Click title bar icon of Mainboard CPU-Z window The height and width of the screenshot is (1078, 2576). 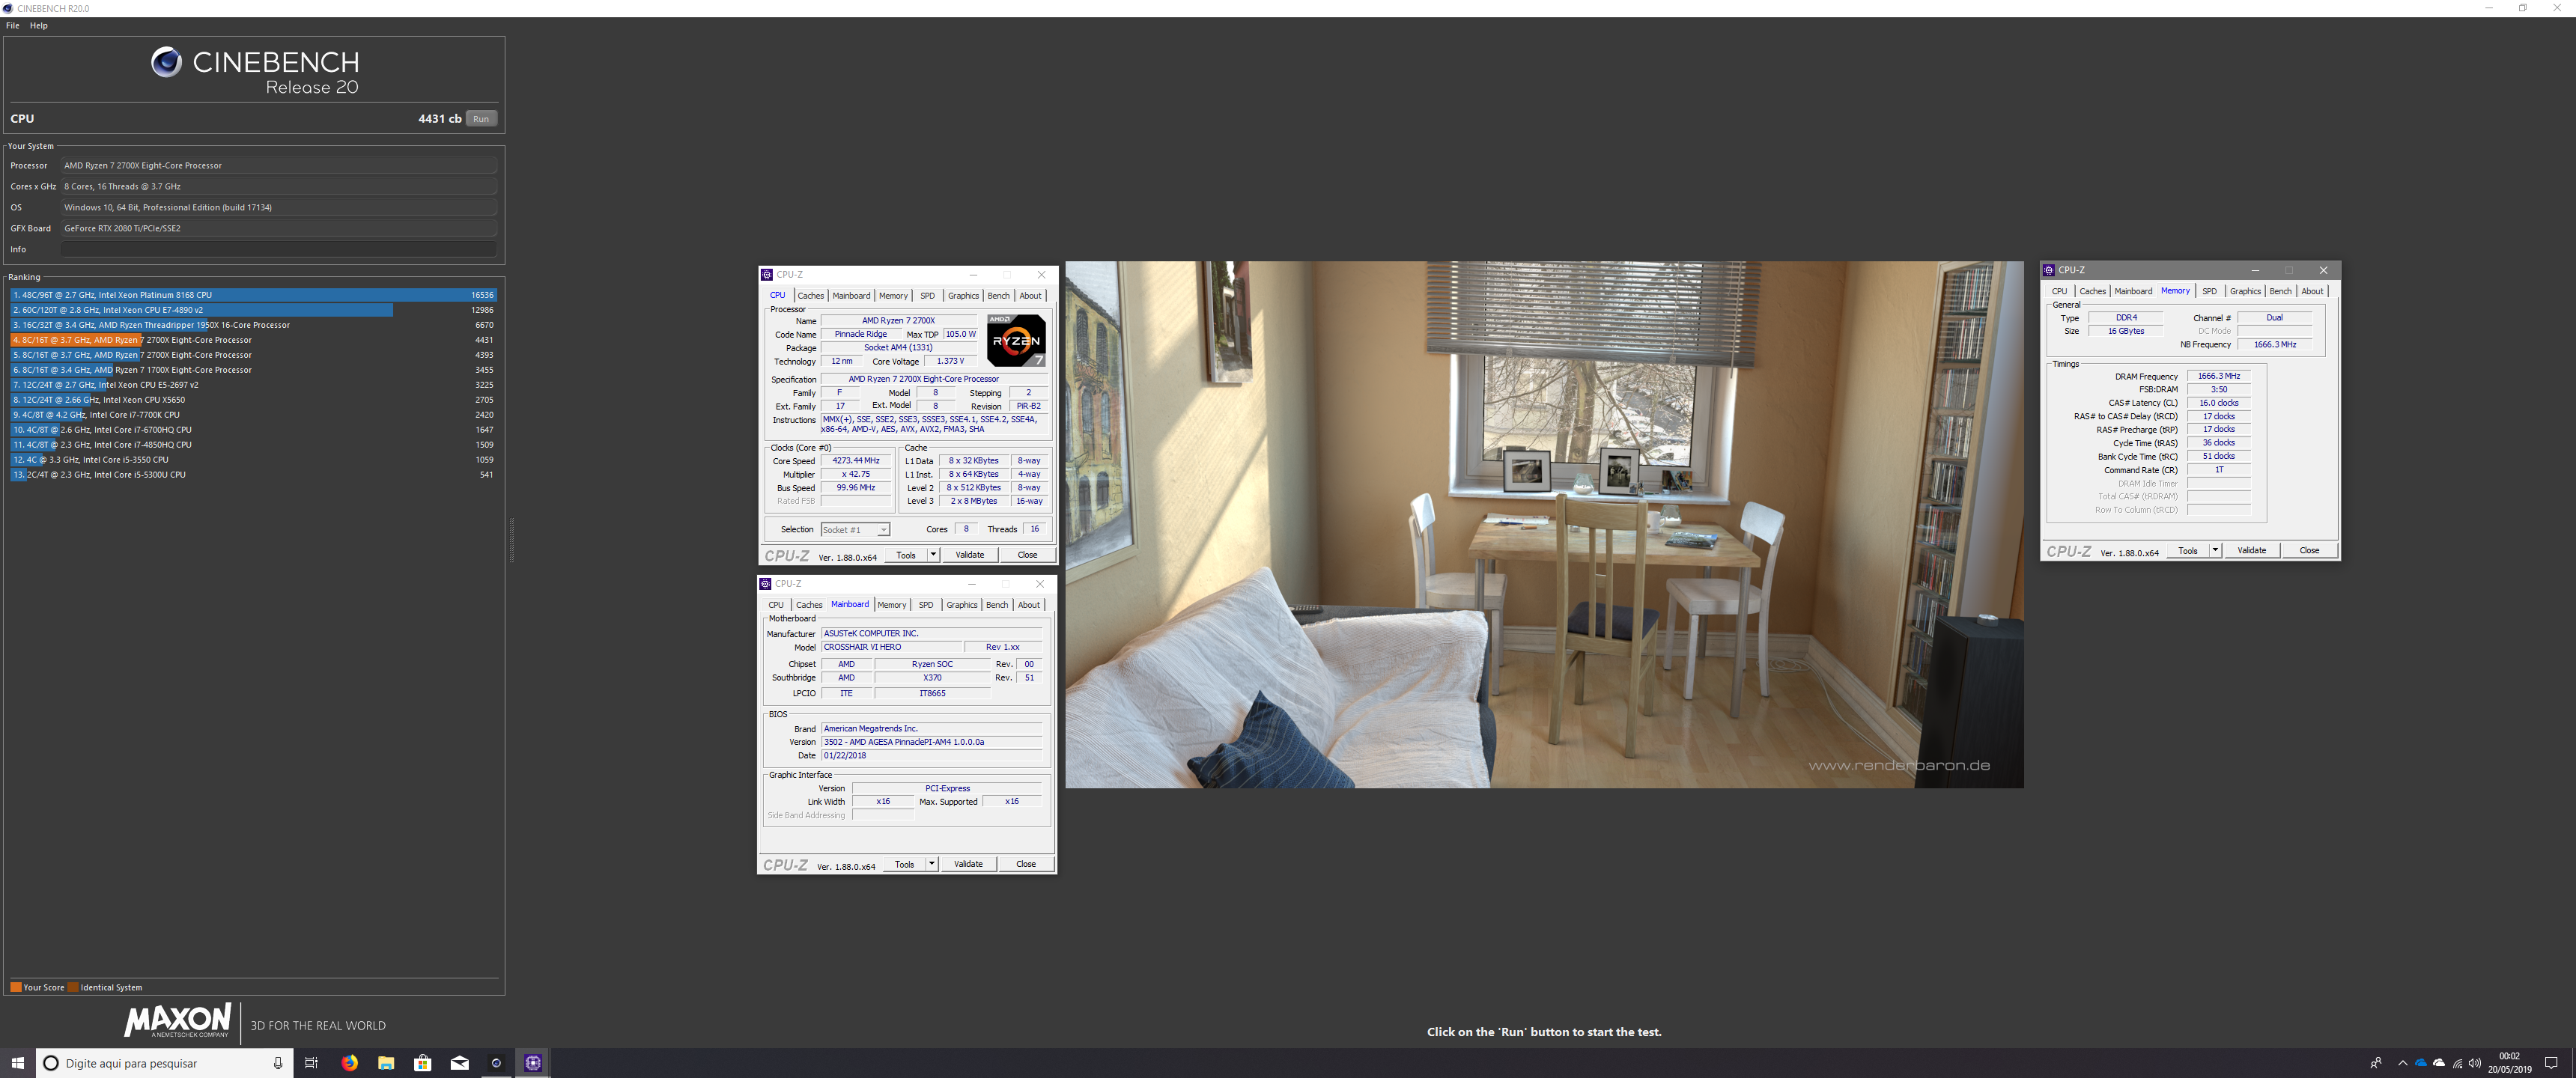[x=766, y=584]
